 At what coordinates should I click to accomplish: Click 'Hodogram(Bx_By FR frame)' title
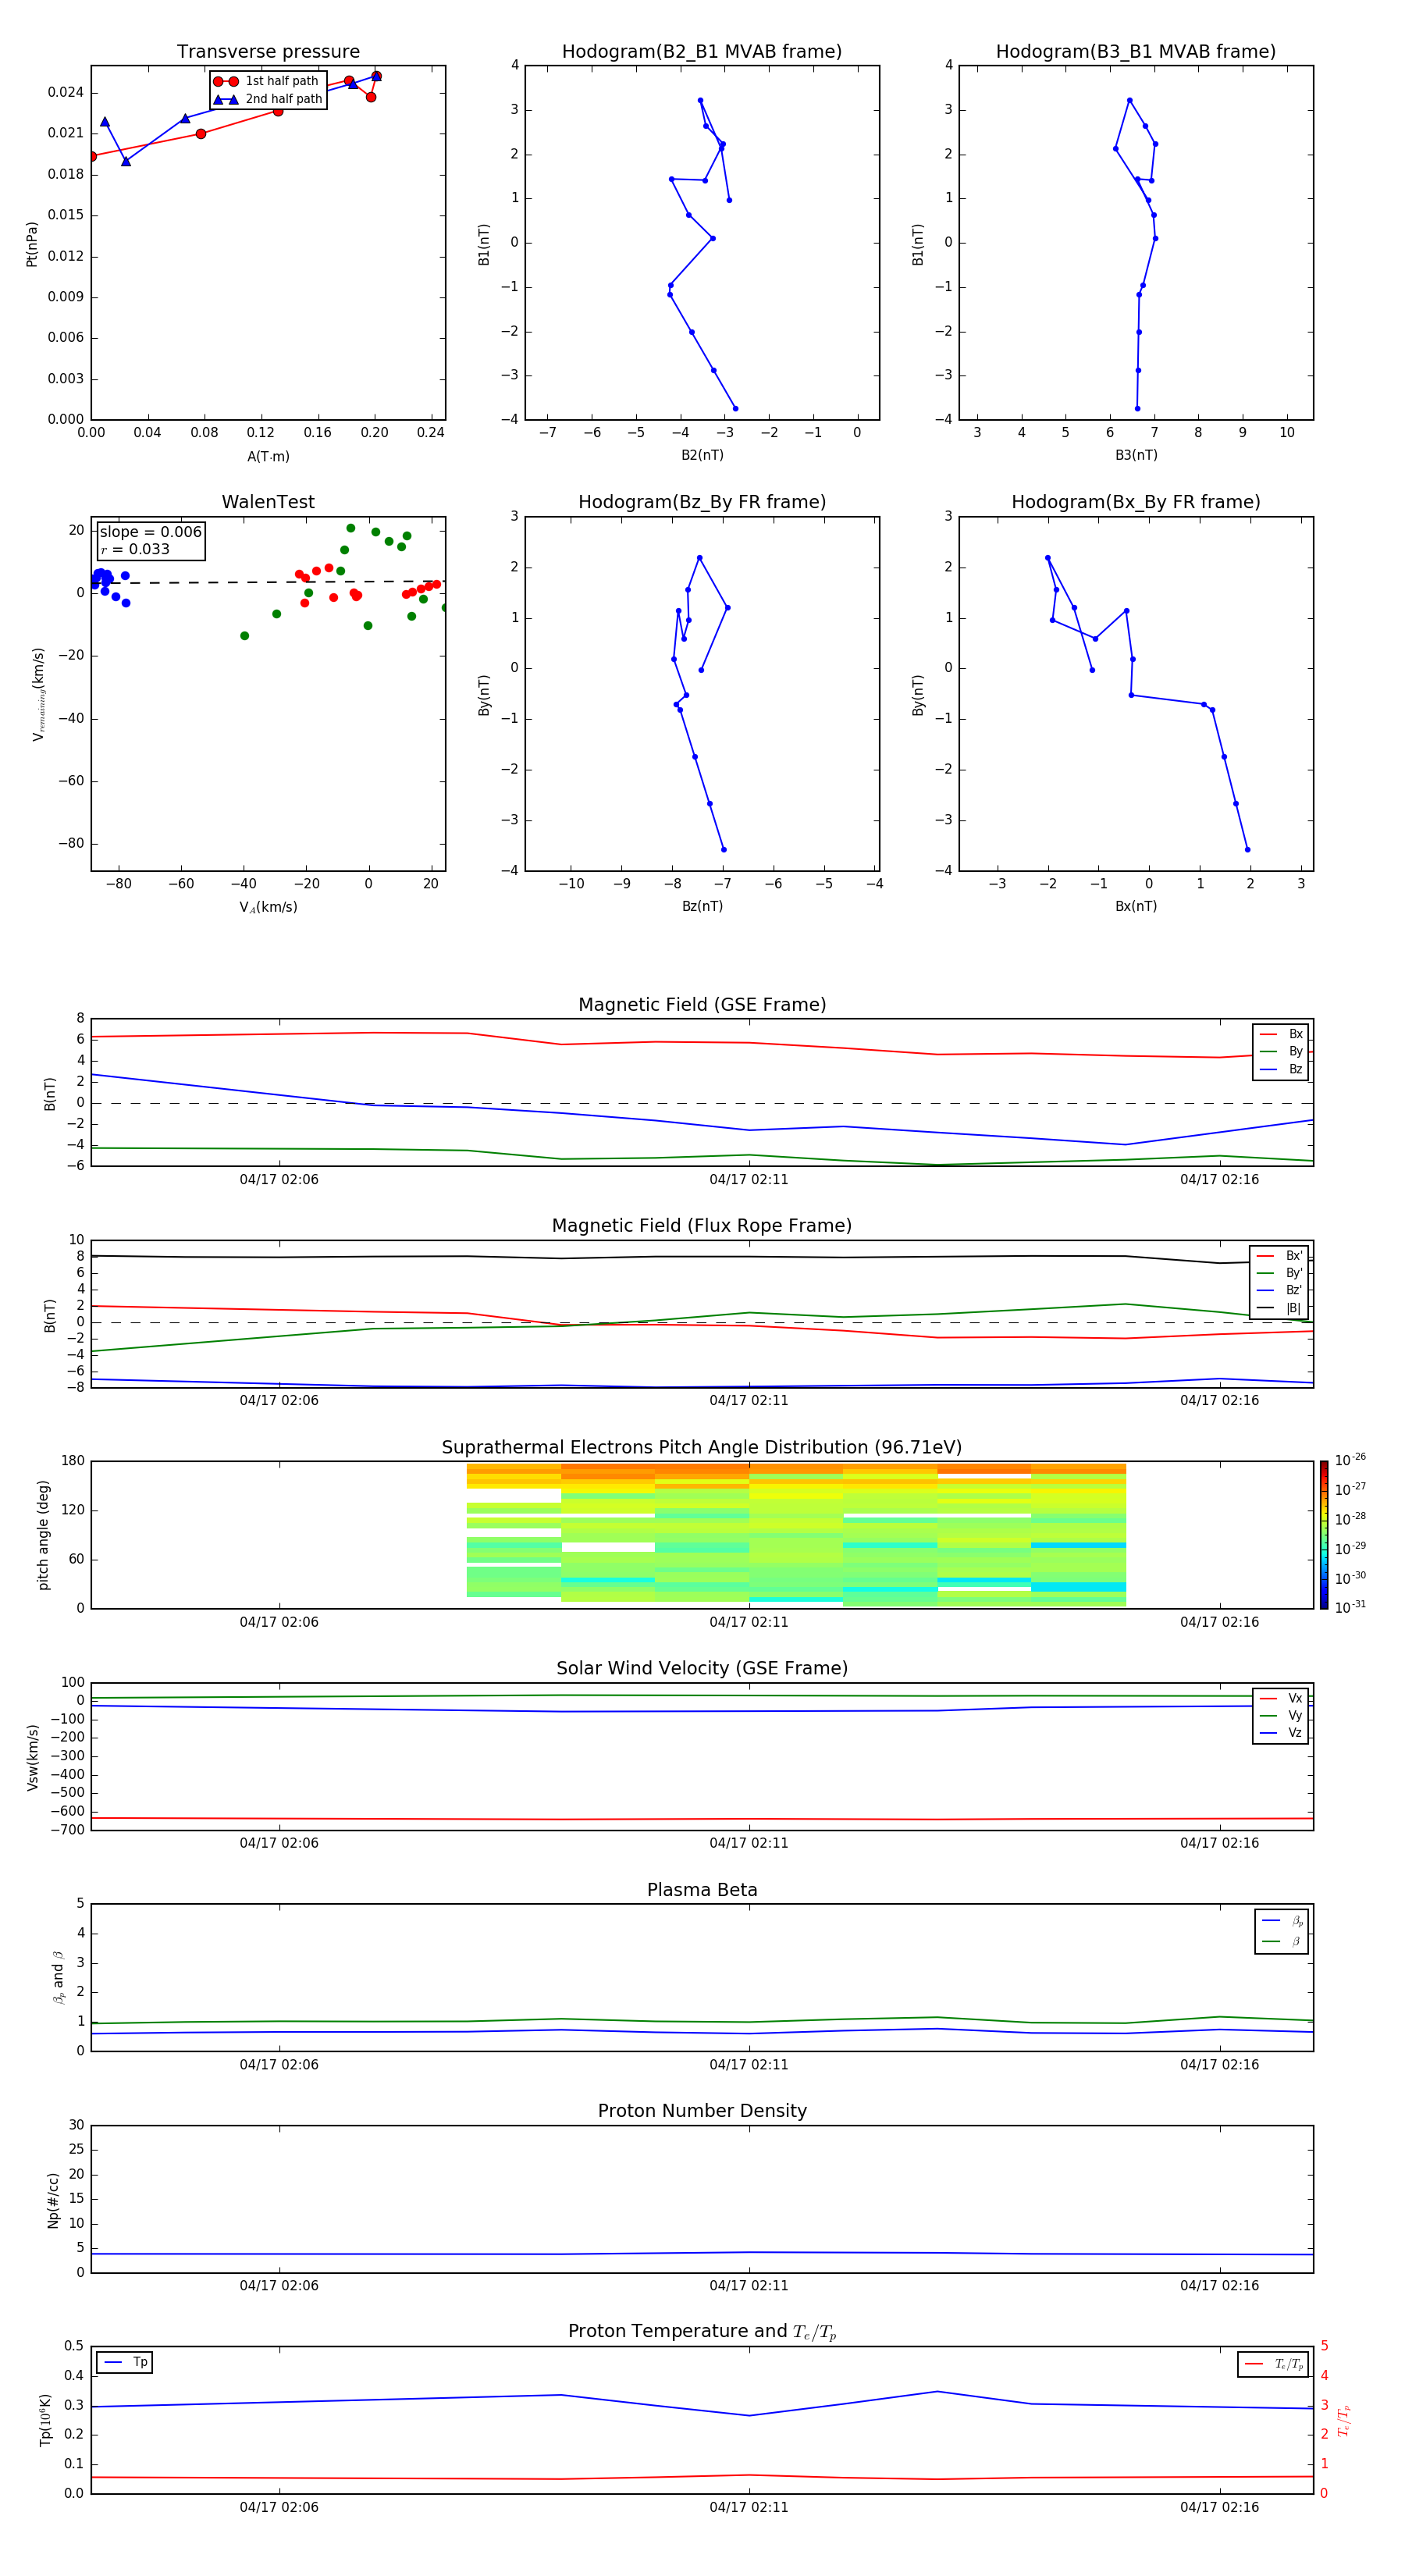[1136, 502]
